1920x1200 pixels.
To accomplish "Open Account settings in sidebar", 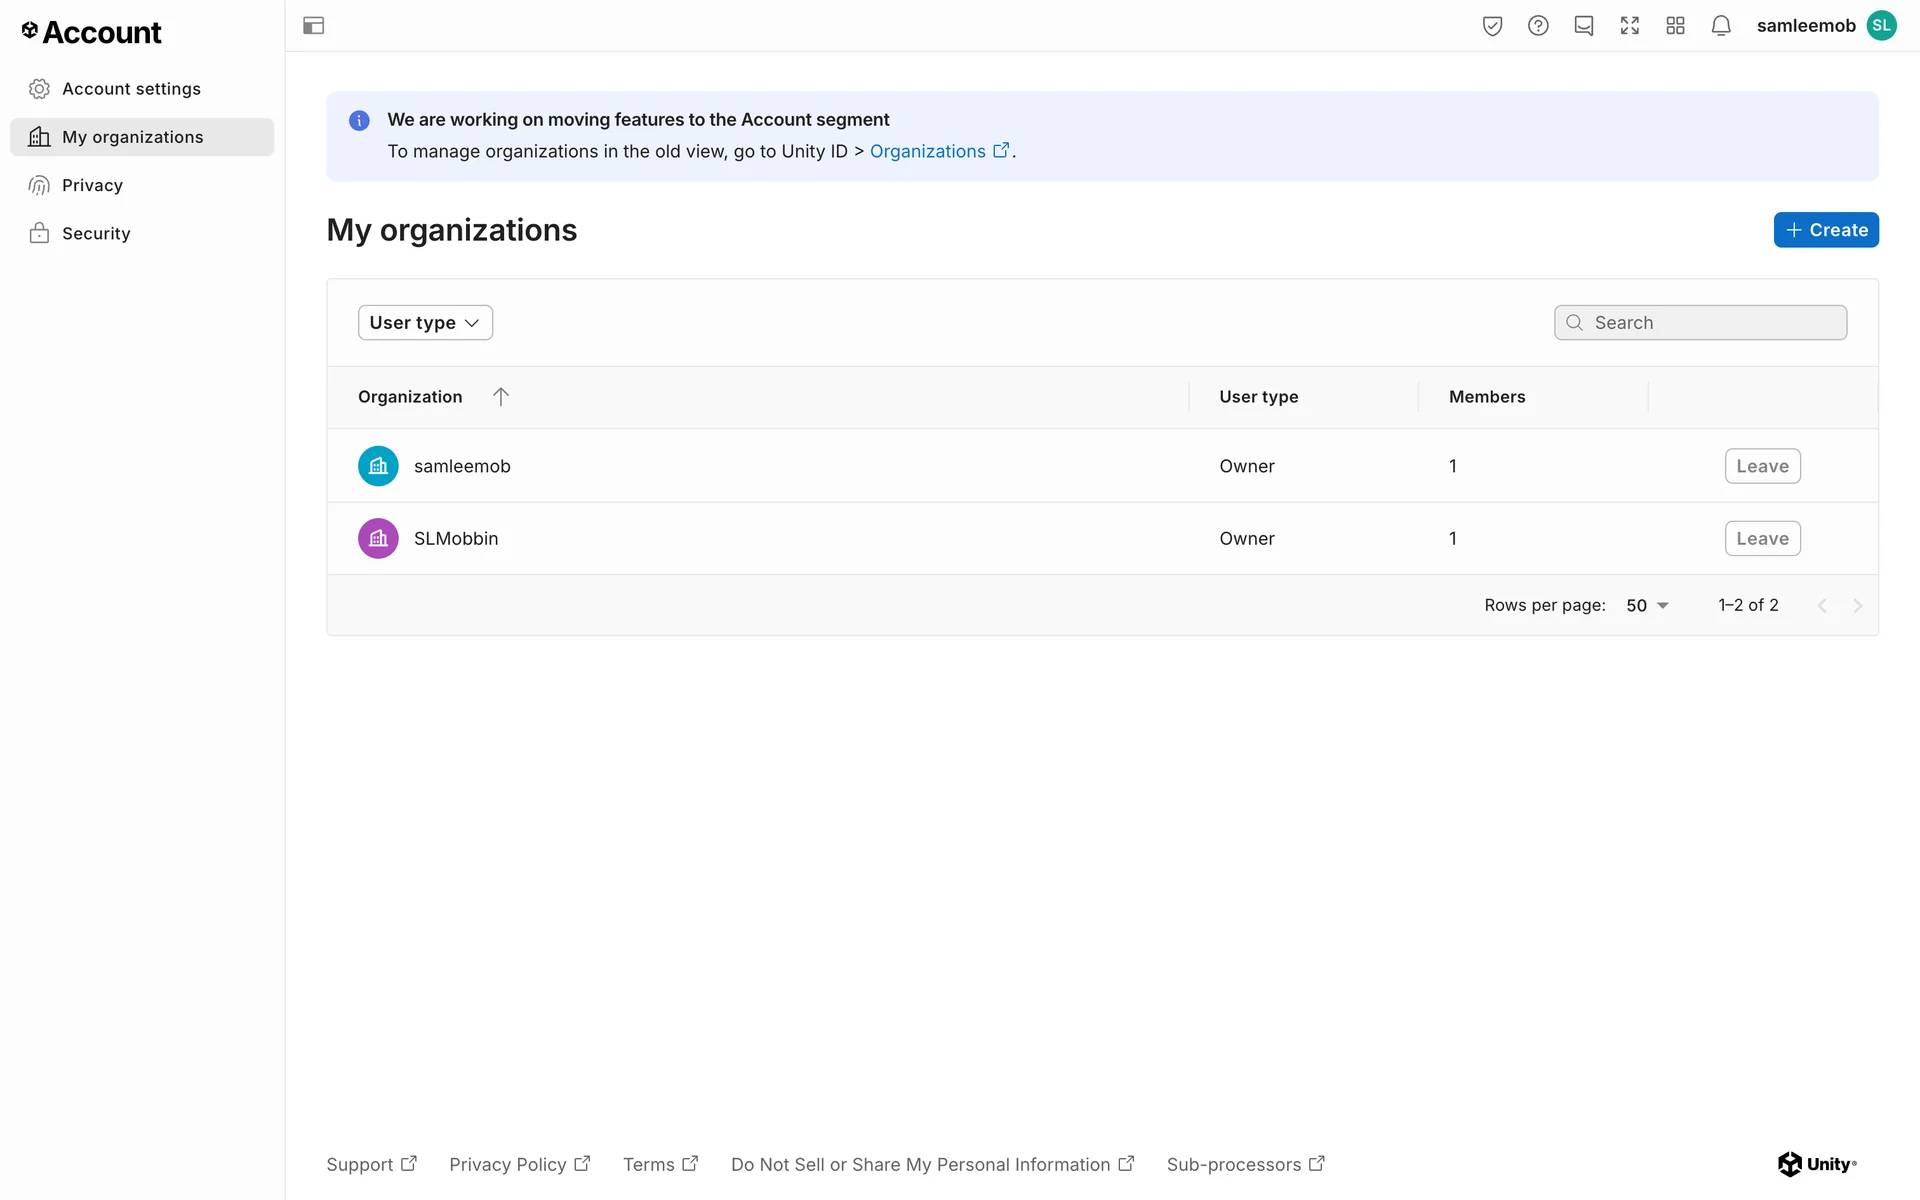I will pyautogui.click(x=131, y=89).
